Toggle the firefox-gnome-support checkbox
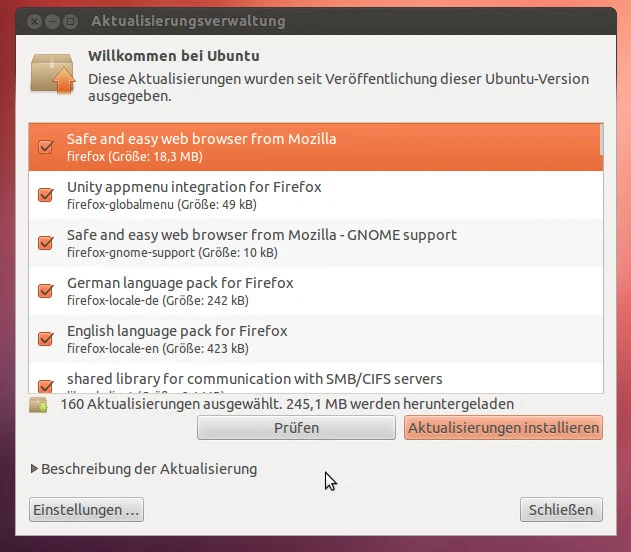631x552 pixels. click(x=45, y=243)
